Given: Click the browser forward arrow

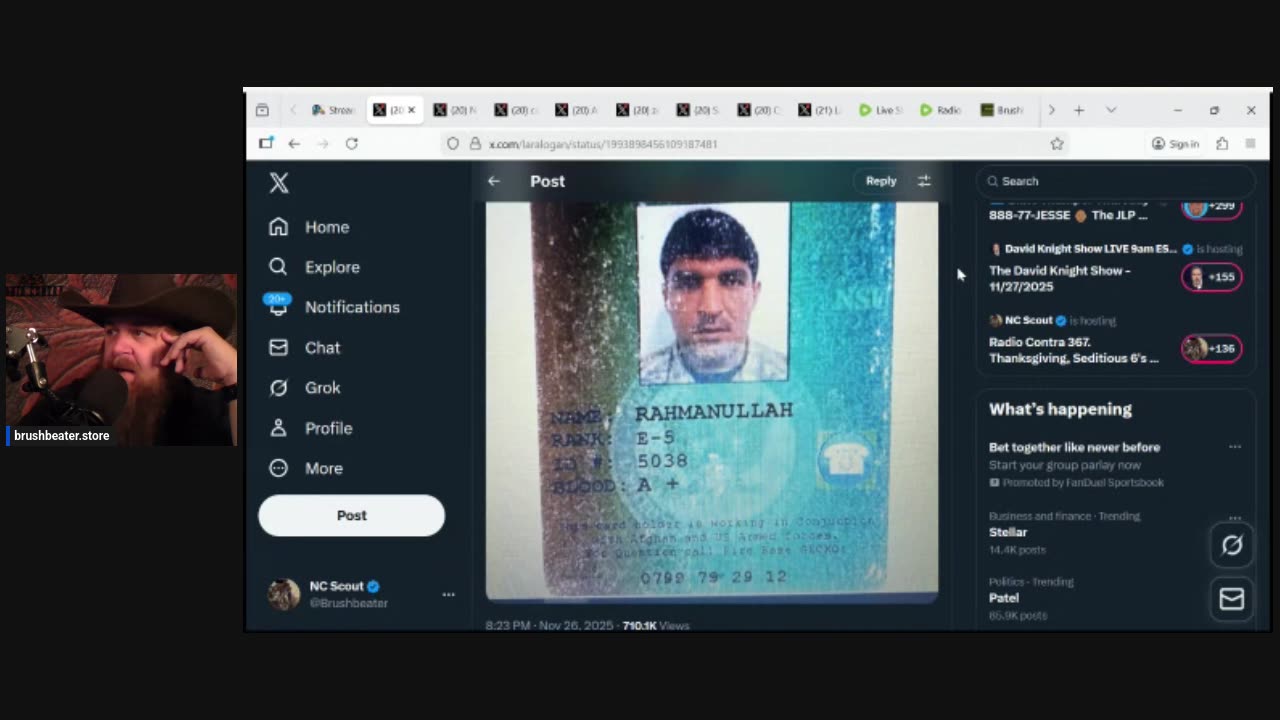Looking at the screenshot, I should 323,143.
